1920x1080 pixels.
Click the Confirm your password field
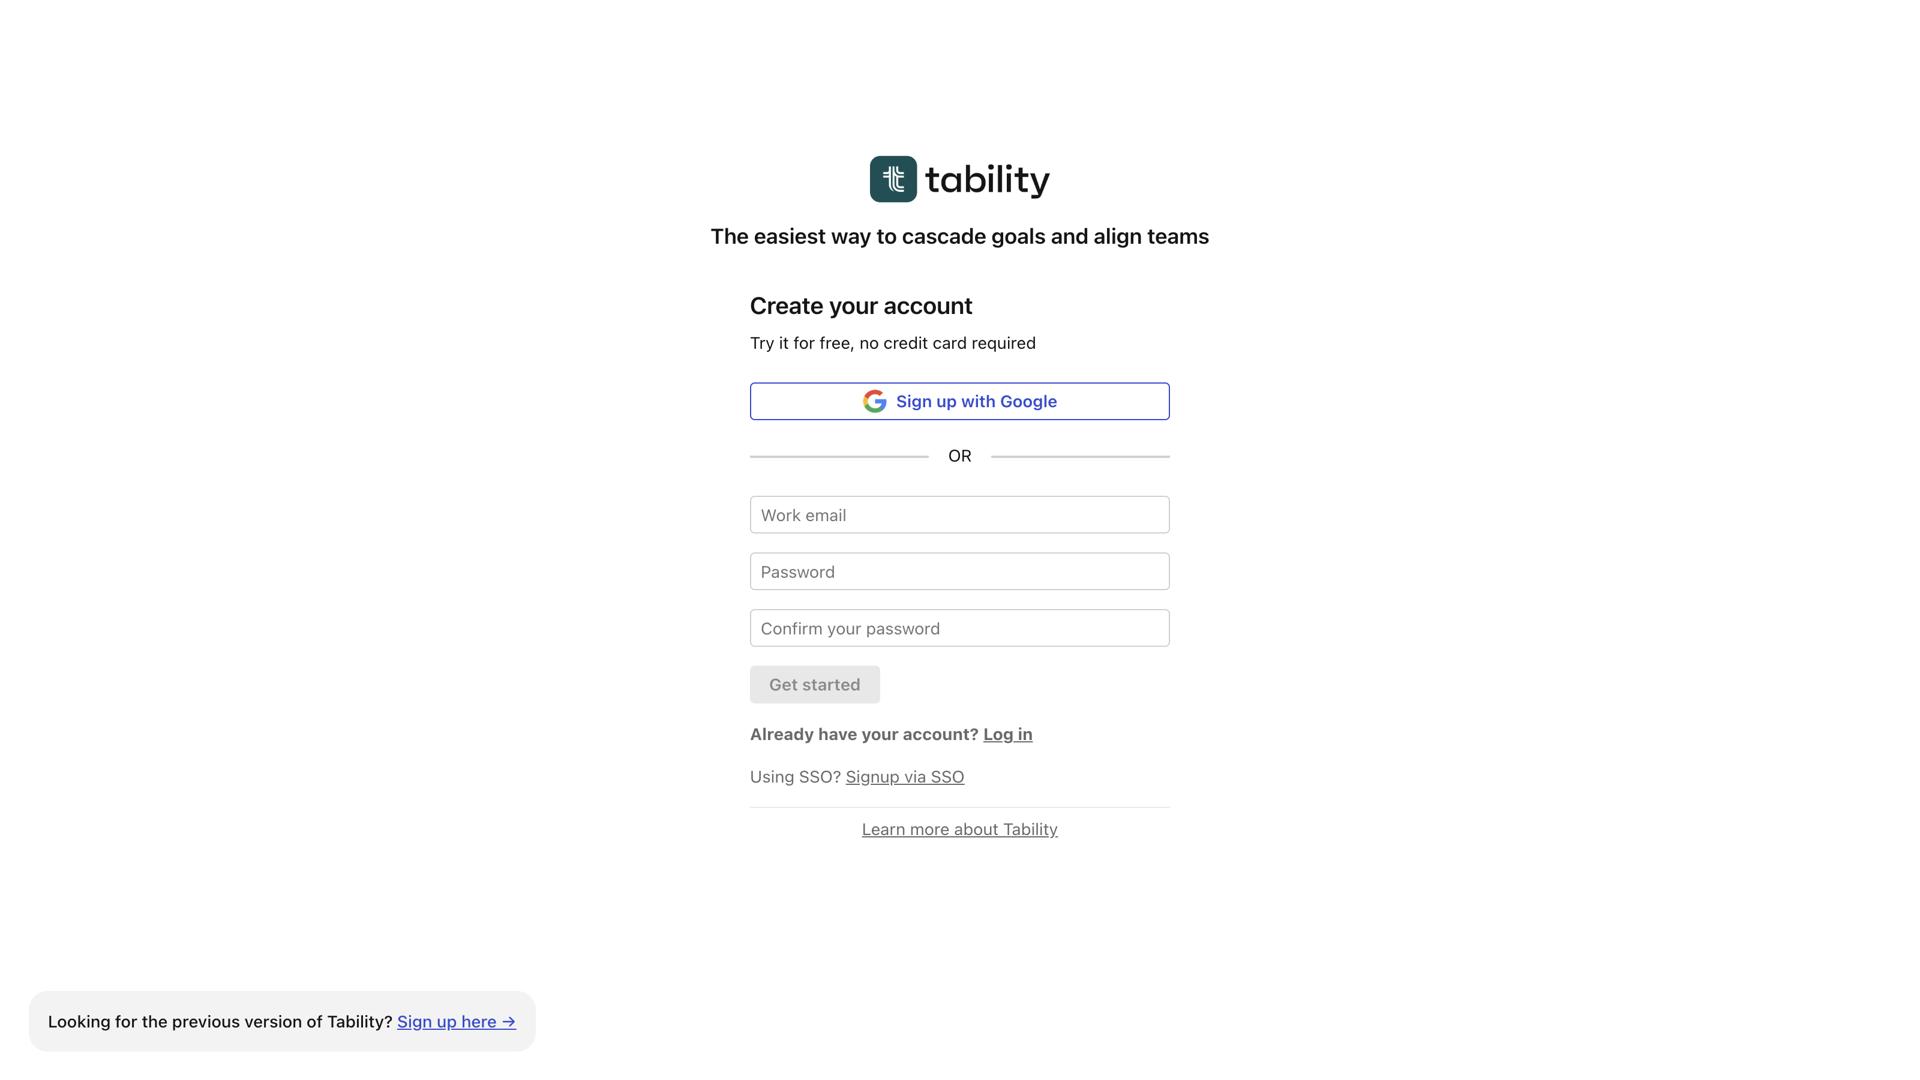coord(959,628)
